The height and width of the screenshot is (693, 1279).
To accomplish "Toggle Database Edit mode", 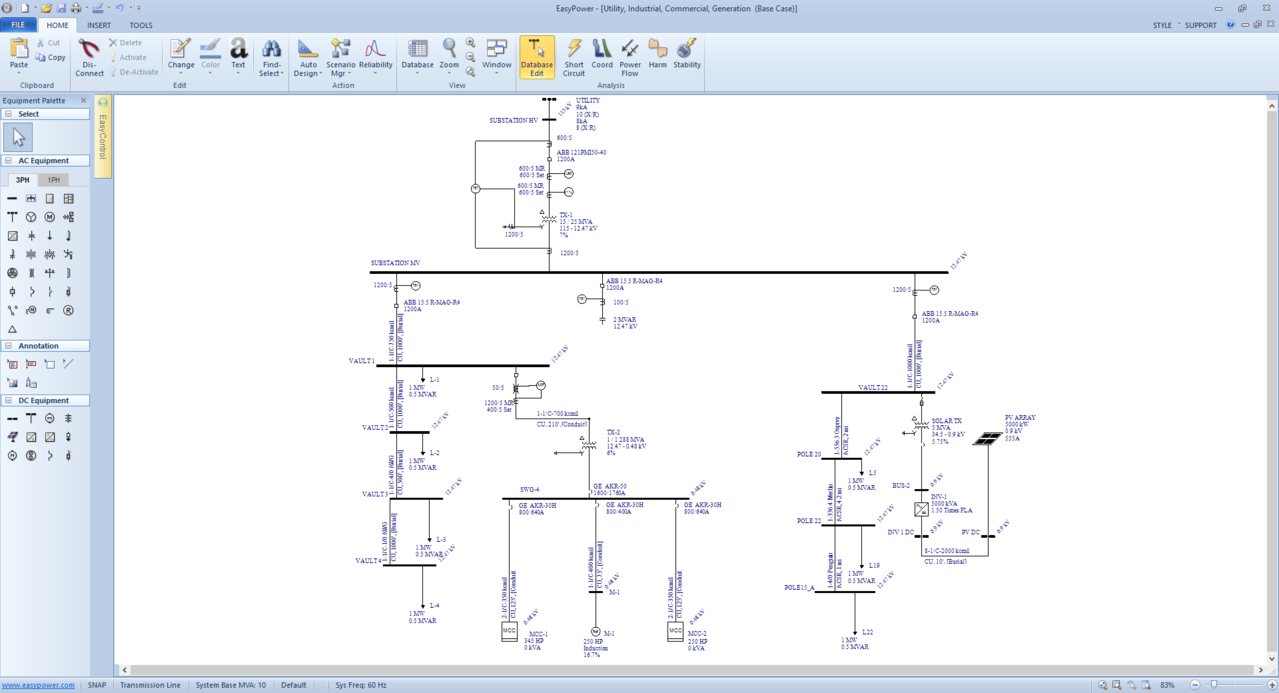I will (x=537, y=58).
